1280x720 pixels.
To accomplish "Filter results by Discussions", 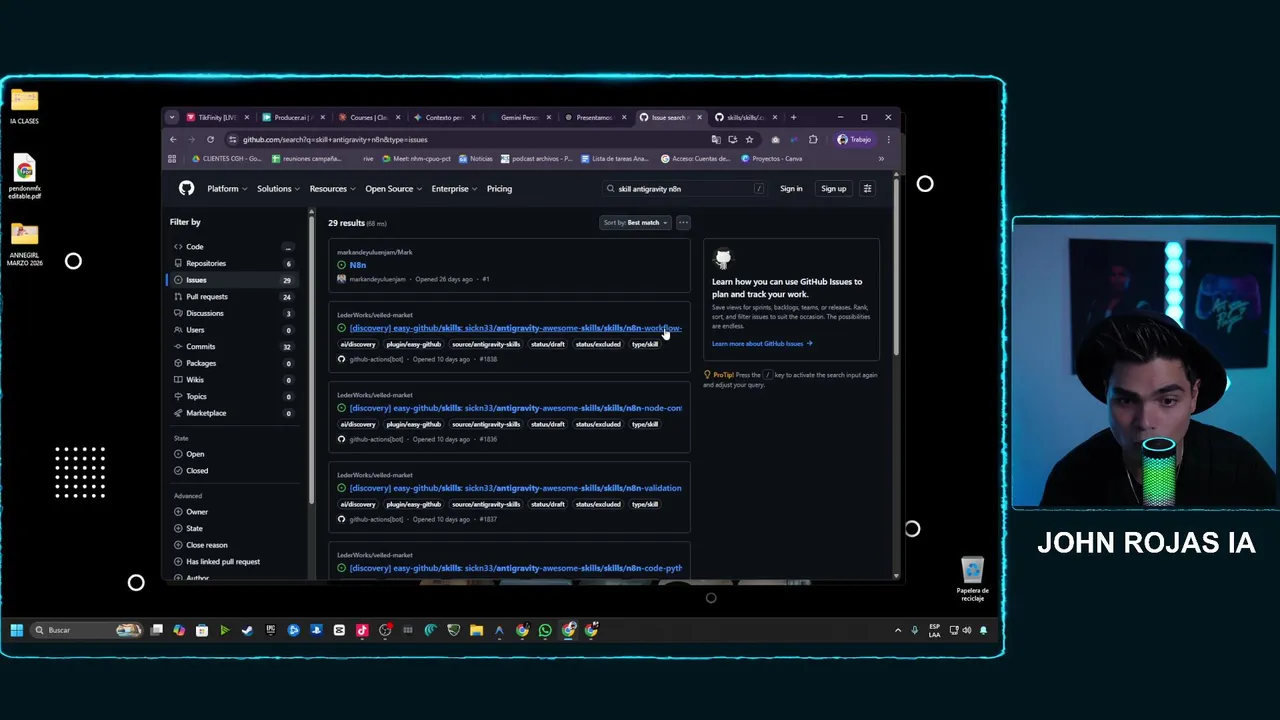I will (232, 313).
